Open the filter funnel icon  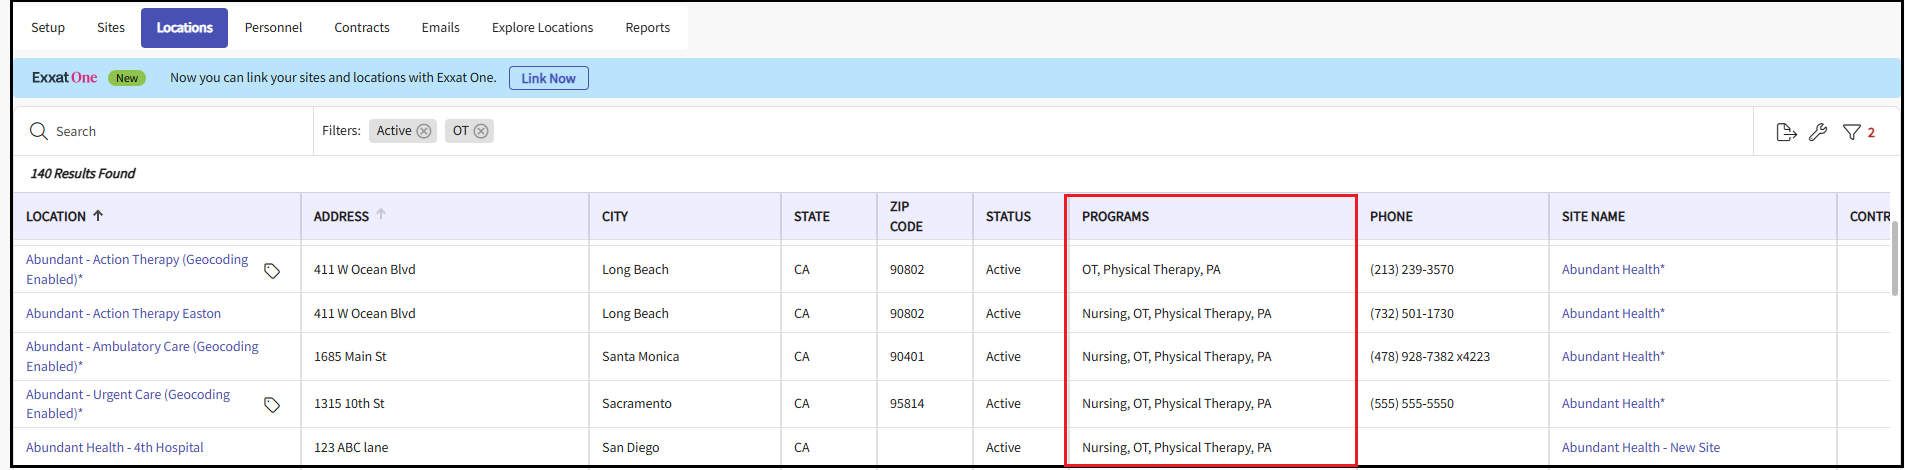[x=1851, y=132]
